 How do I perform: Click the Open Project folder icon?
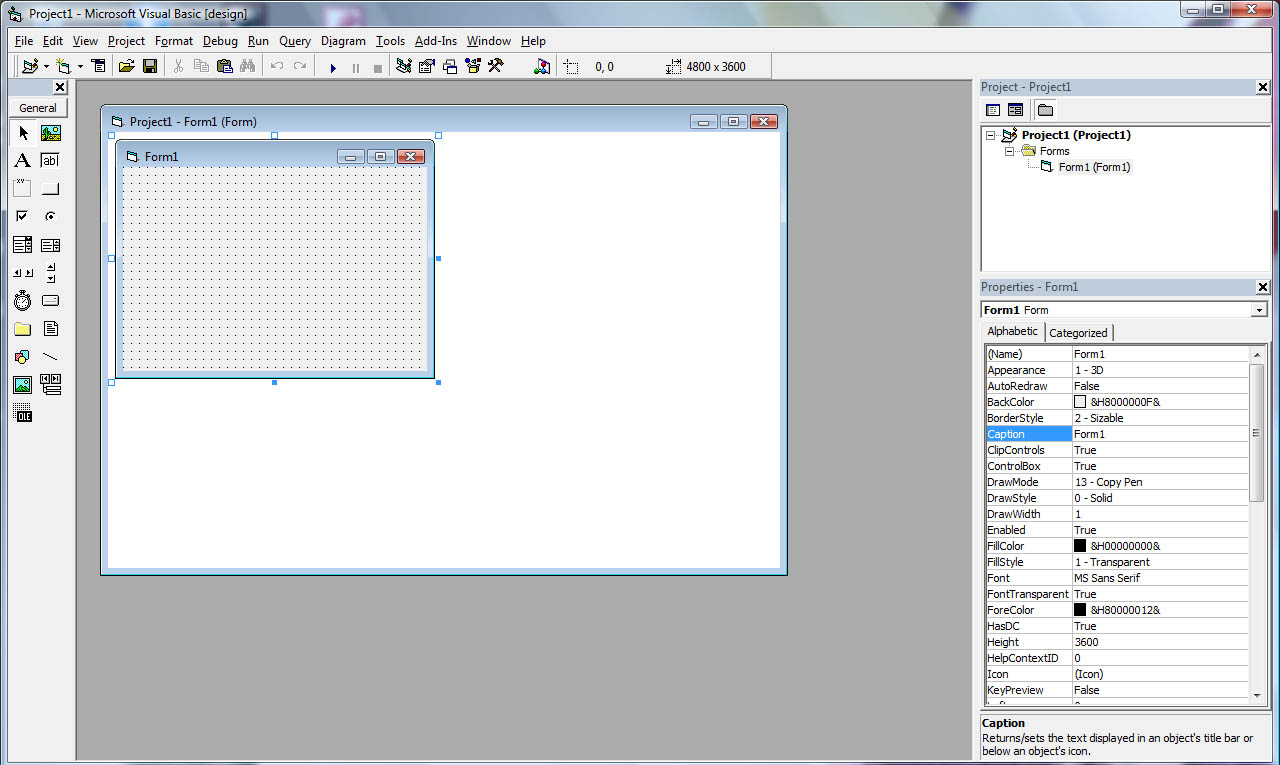pyautogui.click(x=127, y=67)
